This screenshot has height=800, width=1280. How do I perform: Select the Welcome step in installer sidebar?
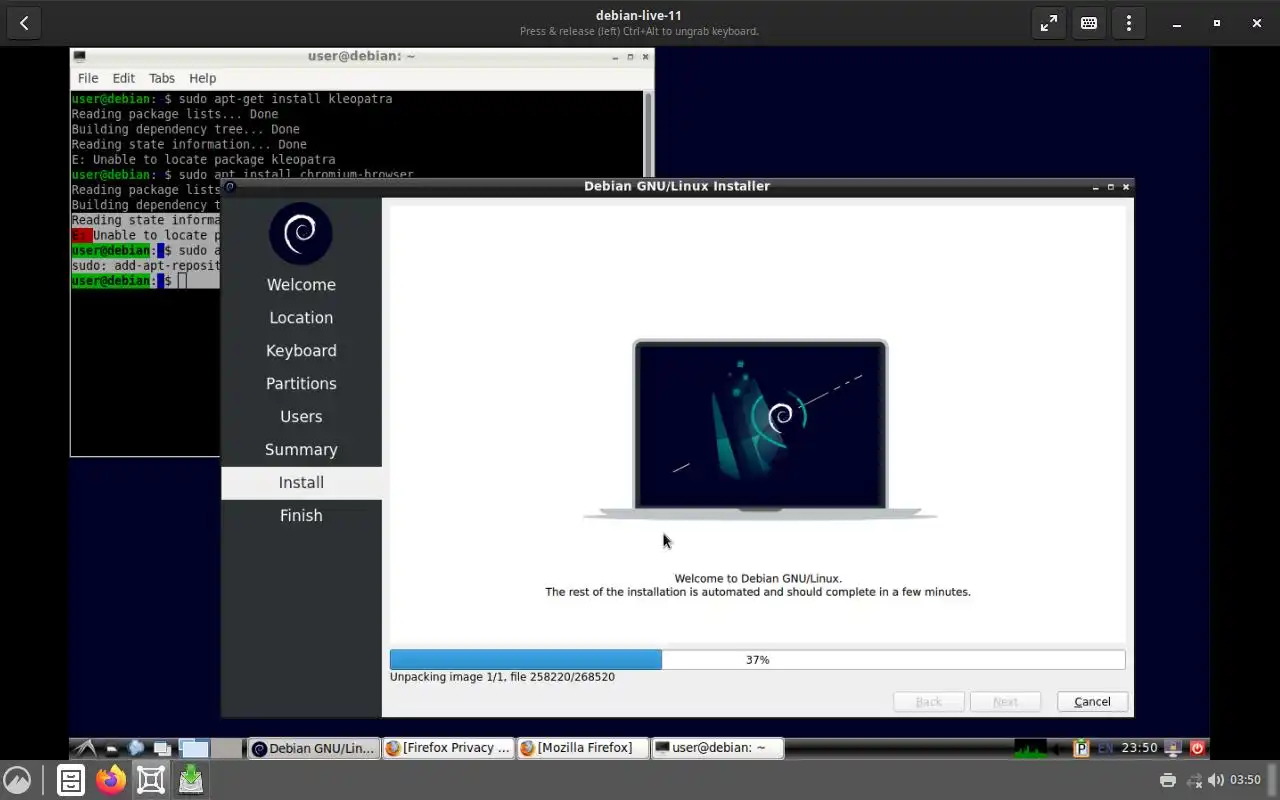click(x=301, y=285)
